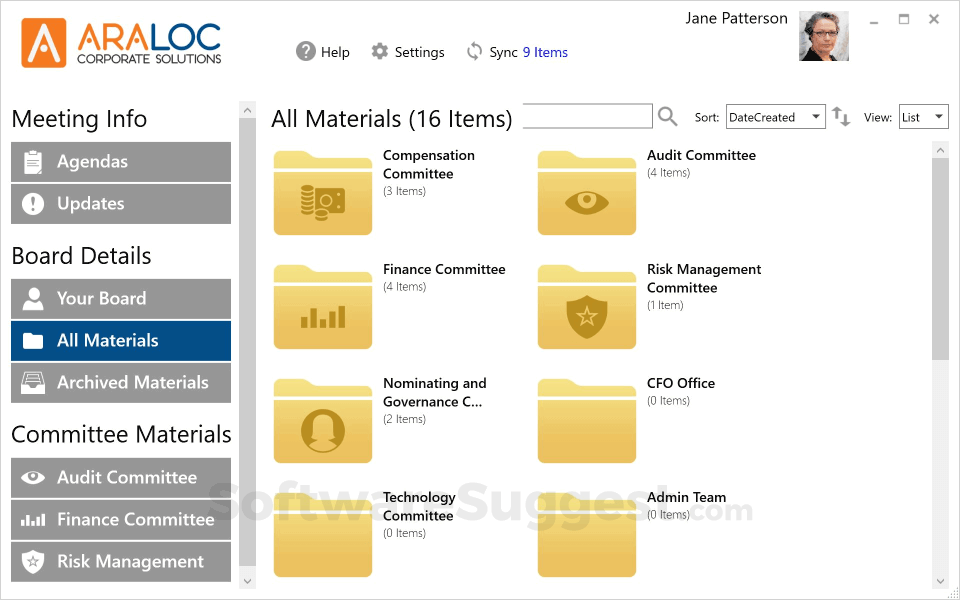Open the View List dropdown

pyautogui.click(x=922, y=116)
